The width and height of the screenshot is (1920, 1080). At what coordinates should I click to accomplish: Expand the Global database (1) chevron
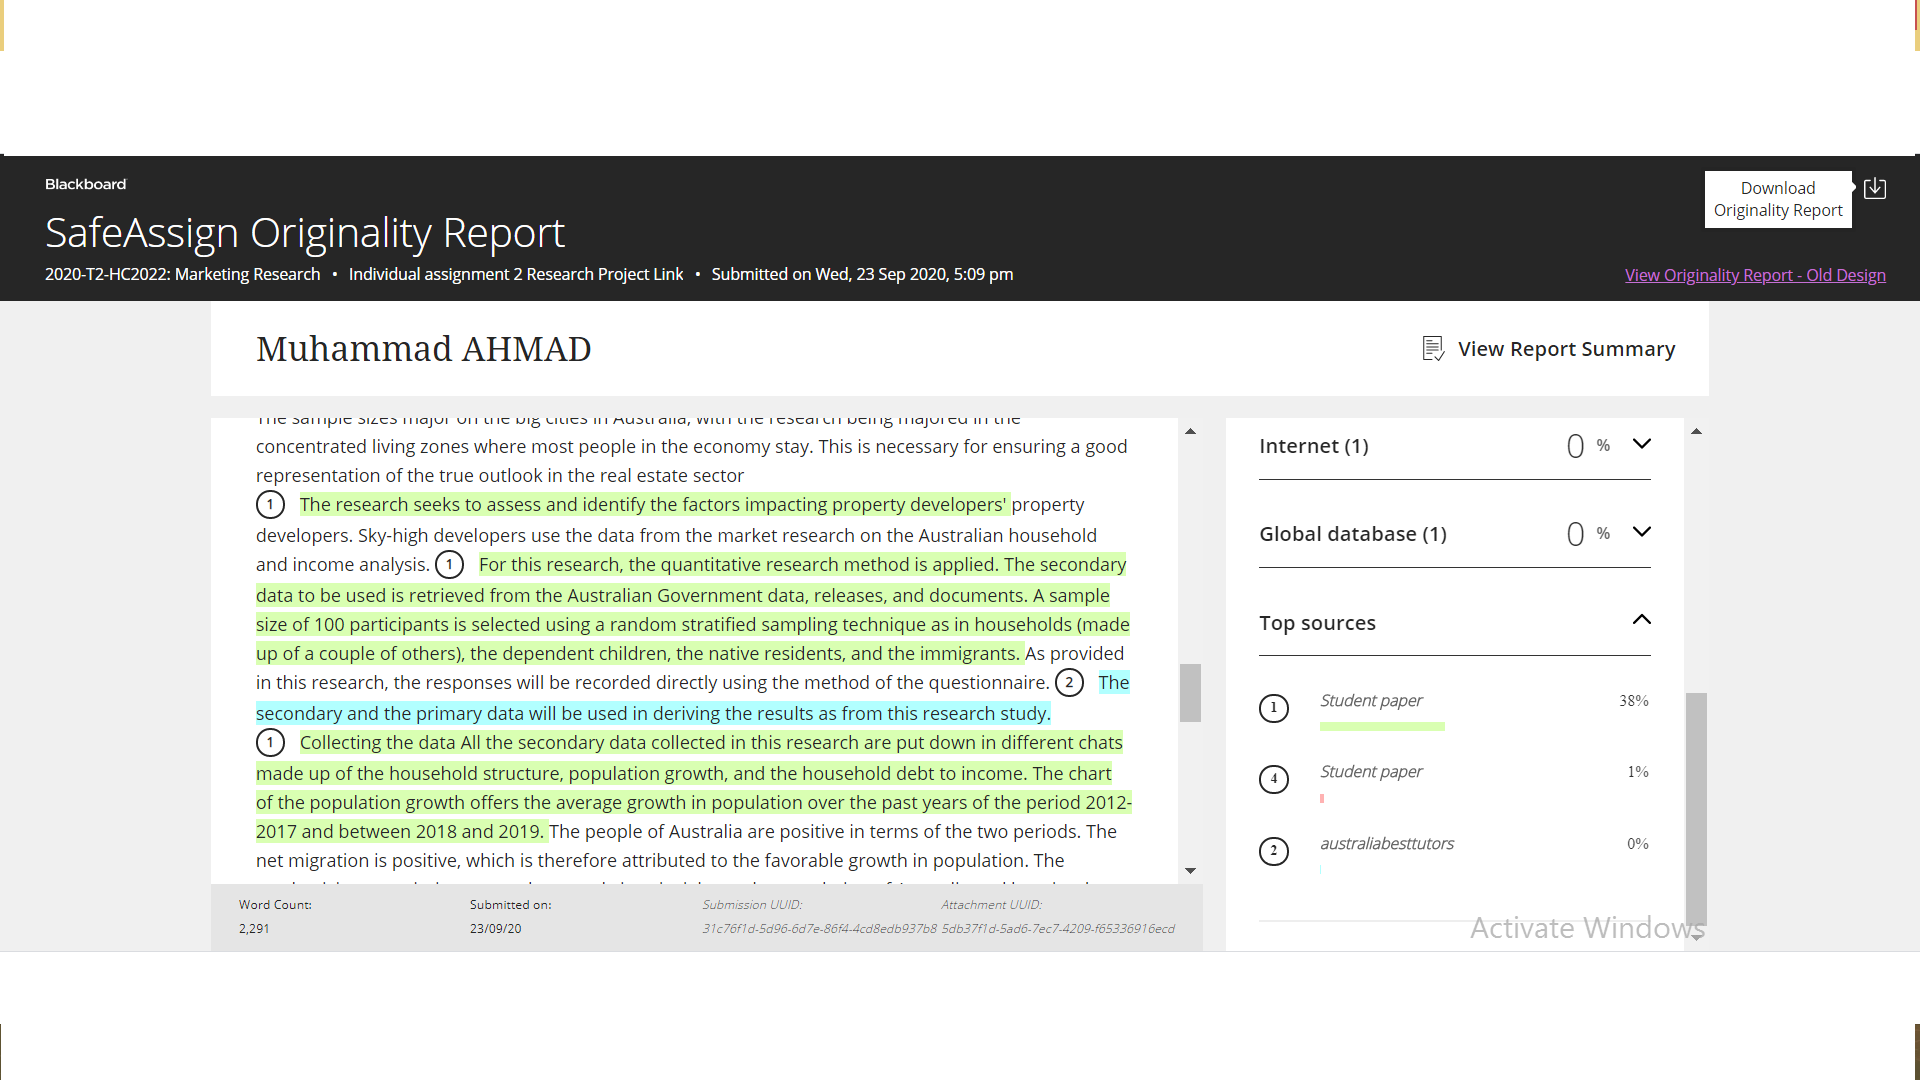[x=1641, y=532]
